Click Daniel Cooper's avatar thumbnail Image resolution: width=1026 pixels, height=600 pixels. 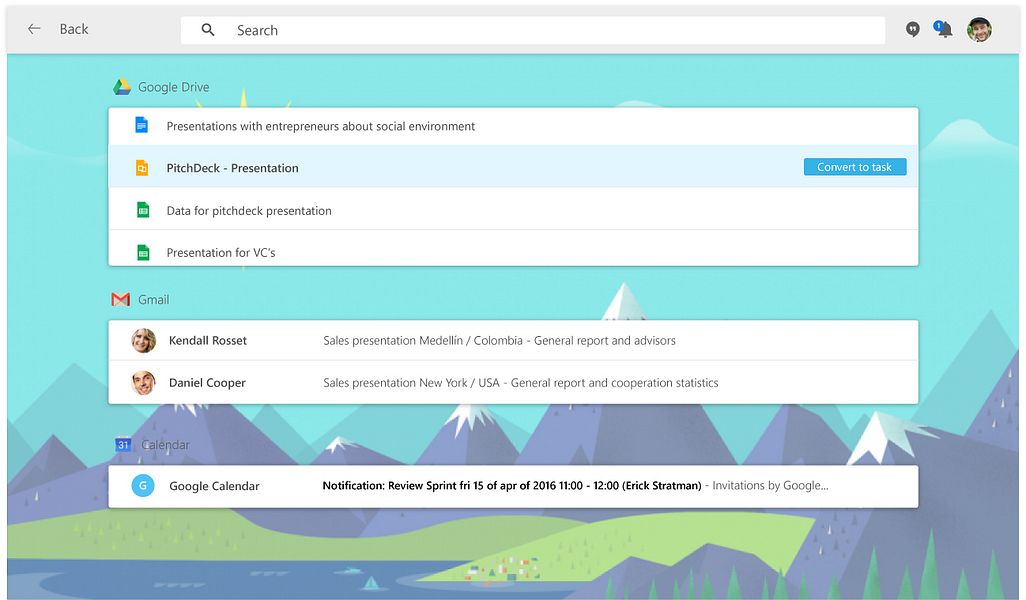coord(143,383)
